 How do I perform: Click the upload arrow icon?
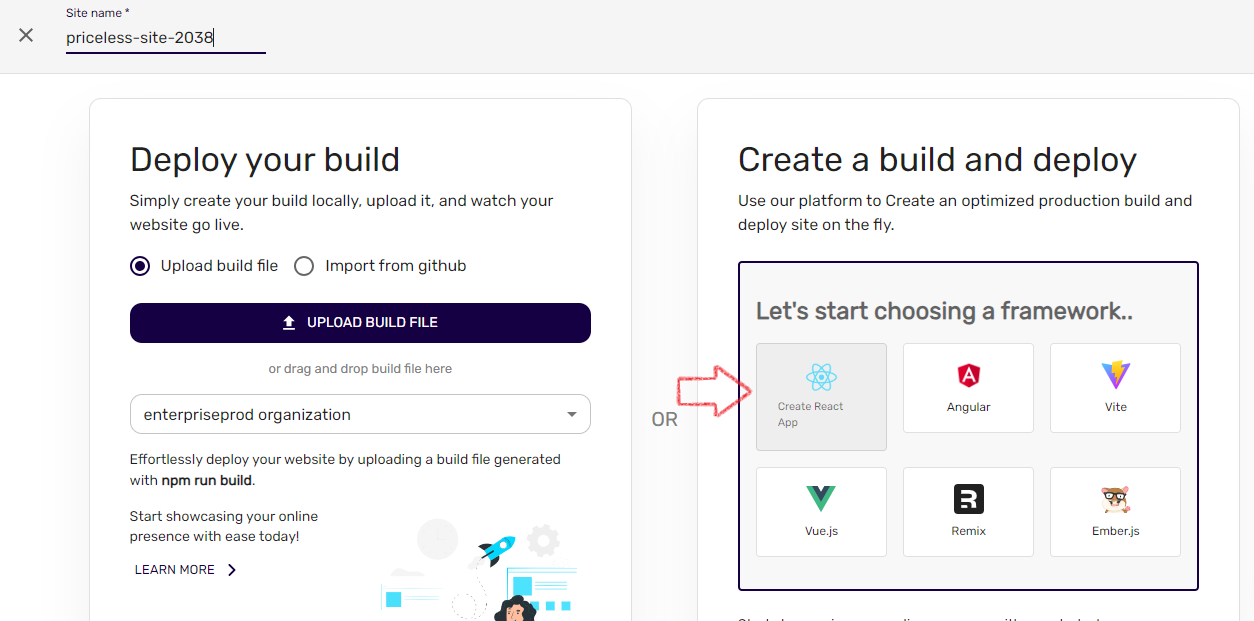click(289, 323)
